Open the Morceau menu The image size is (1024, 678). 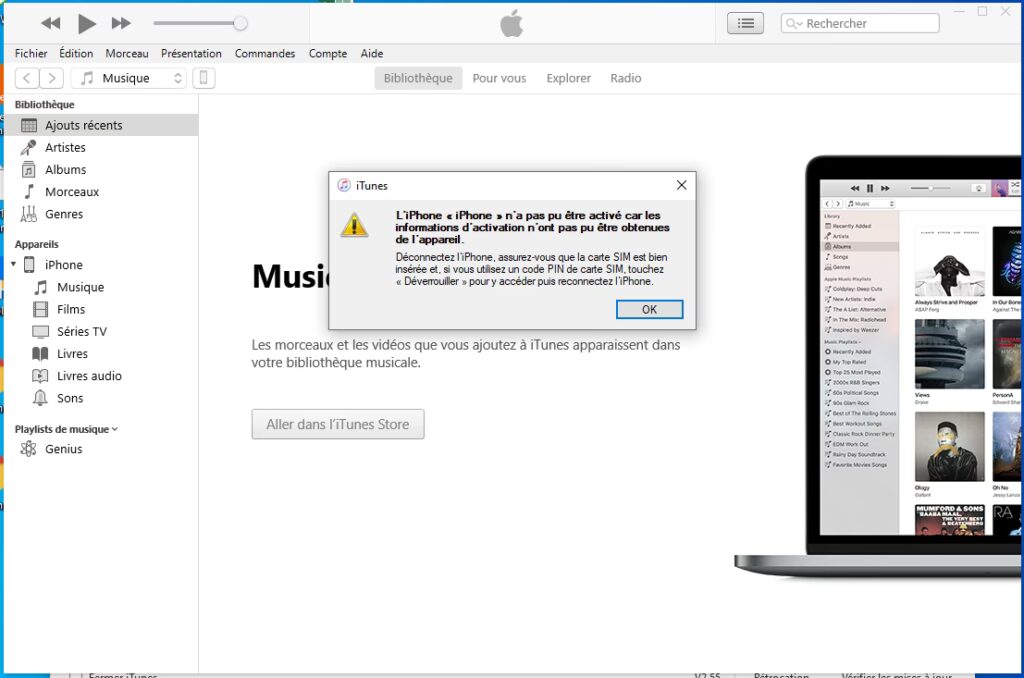point(127,54)
